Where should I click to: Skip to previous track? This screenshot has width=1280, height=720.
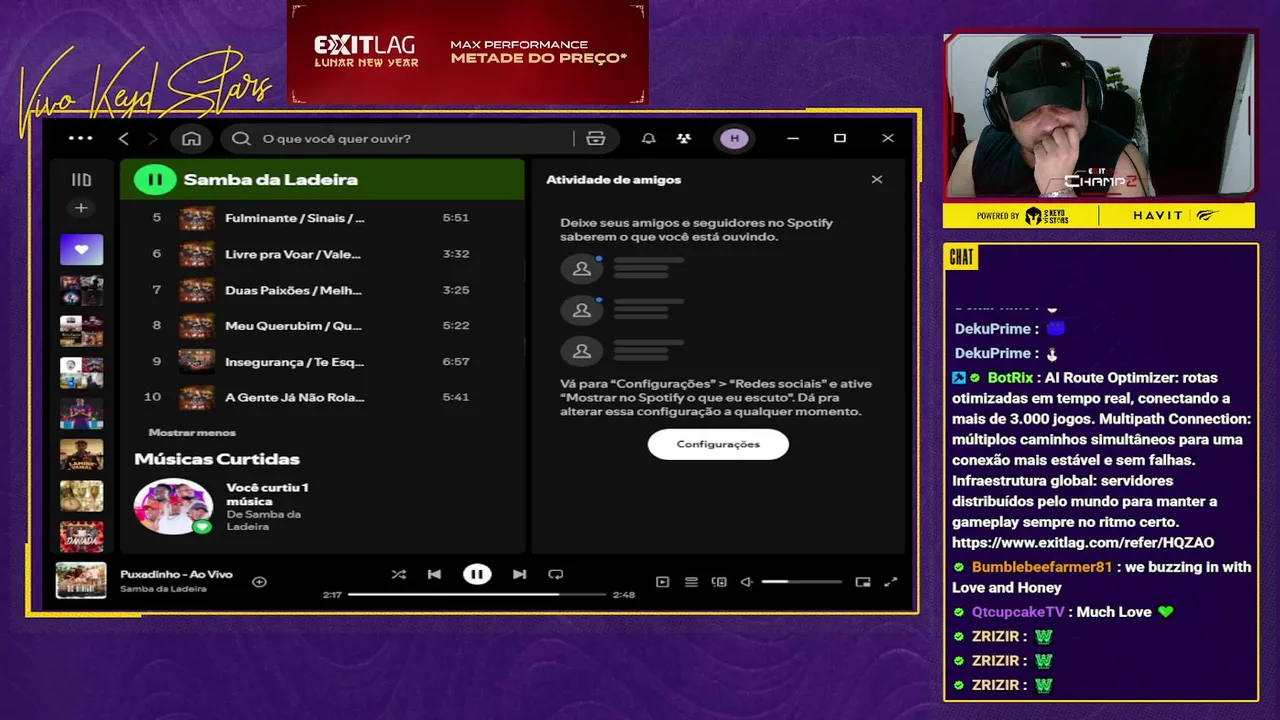click(434, 574)
